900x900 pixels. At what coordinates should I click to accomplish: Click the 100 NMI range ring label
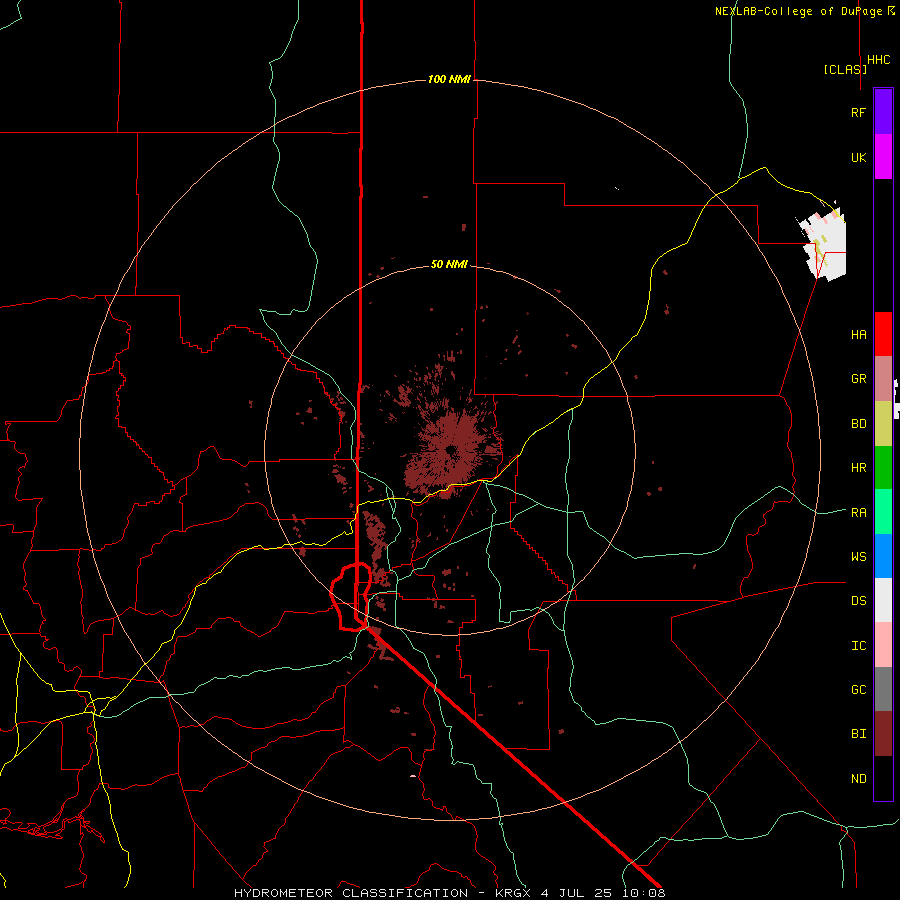click(x=449, y=79)
